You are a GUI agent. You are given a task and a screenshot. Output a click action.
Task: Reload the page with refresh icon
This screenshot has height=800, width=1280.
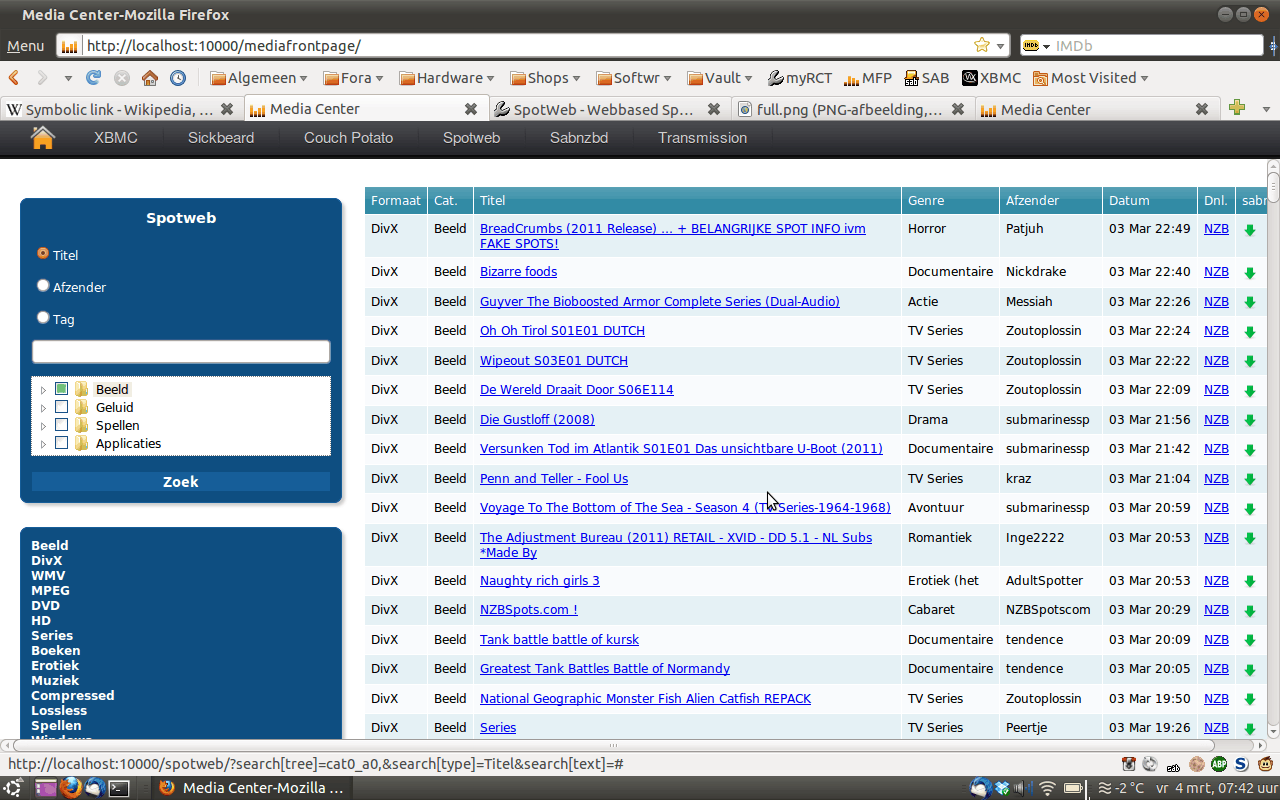94,78
